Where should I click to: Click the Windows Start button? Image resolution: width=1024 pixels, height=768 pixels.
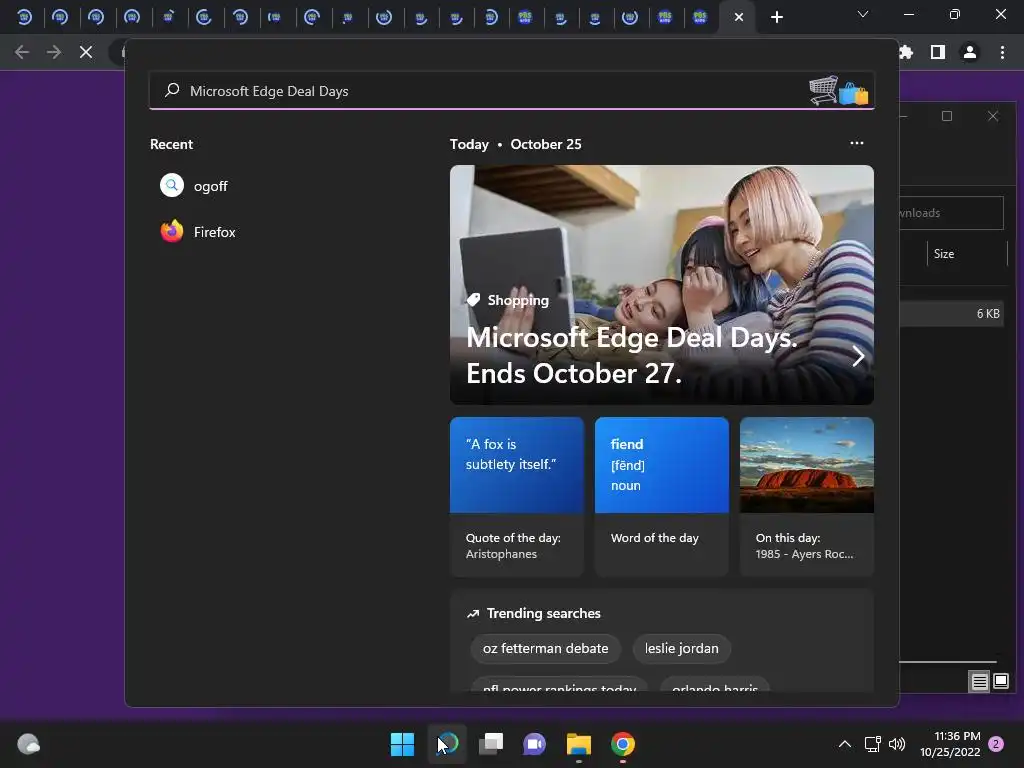click(x=402, y=744)
